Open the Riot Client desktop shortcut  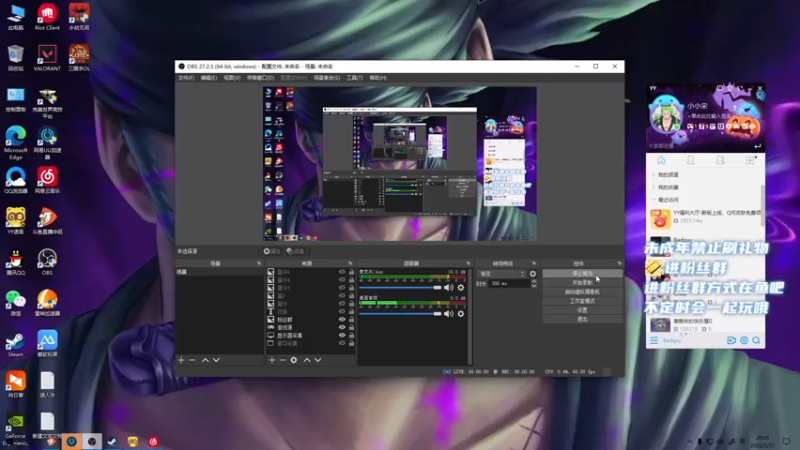[x=47, y=17]
